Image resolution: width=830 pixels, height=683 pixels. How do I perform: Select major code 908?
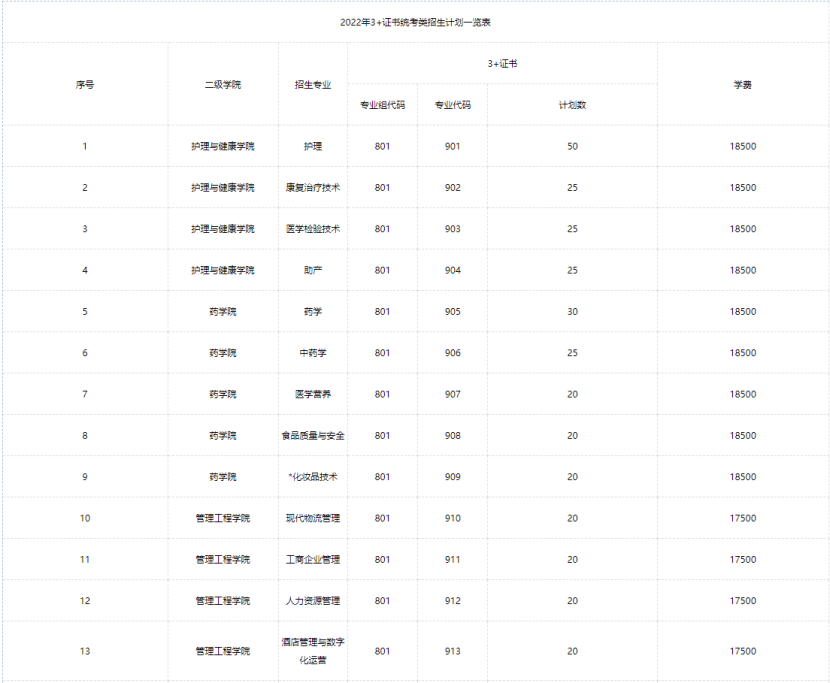pos(453,435)
